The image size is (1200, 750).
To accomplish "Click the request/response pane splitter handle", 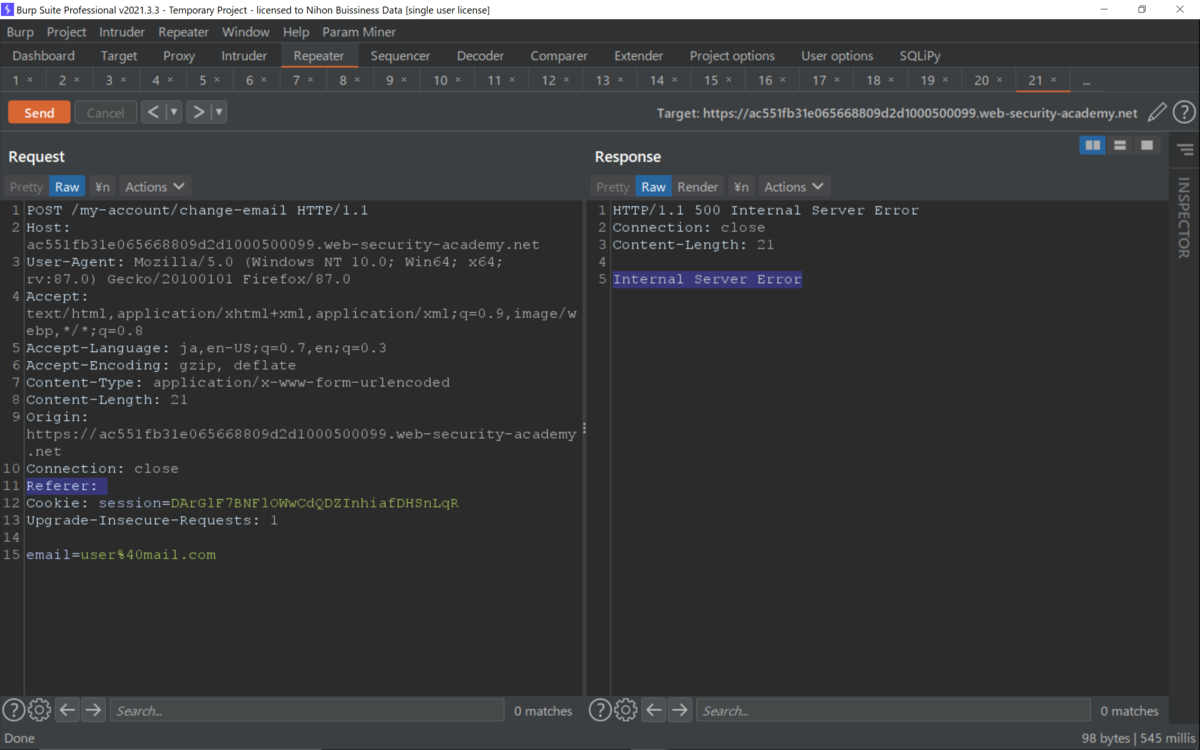I will coord(585,427).
